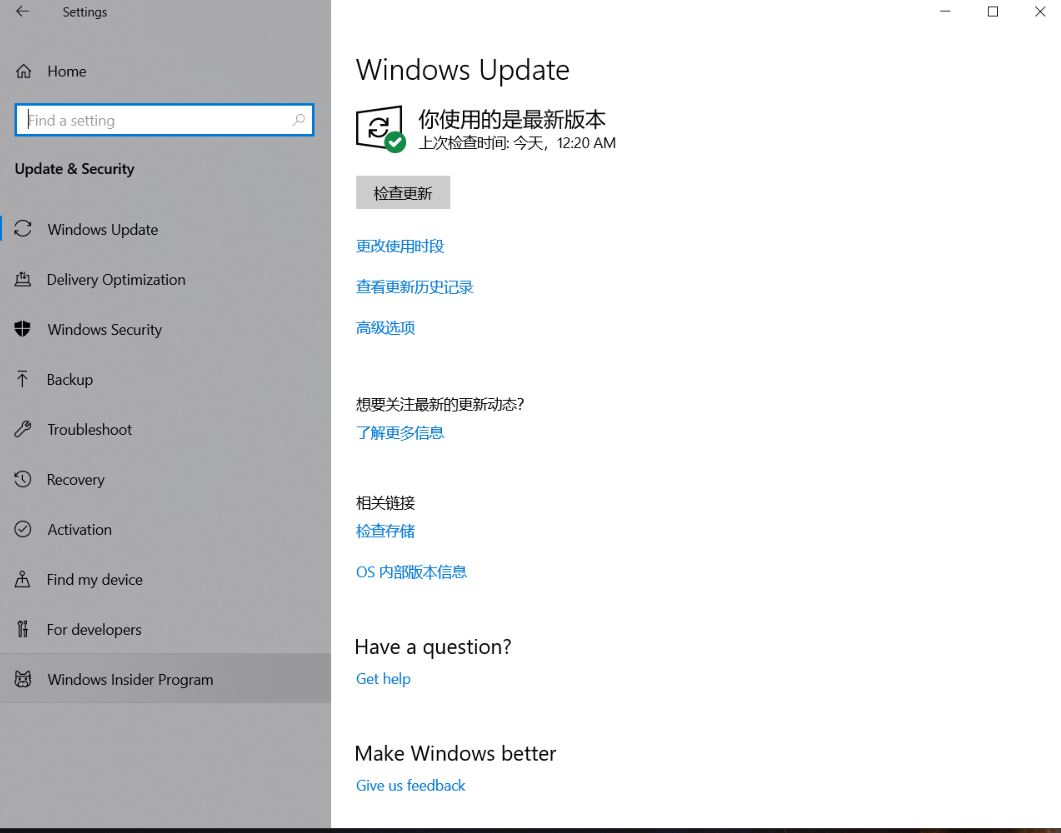The image size is (1061, 833).
Task: Click the back arrow in Settings
Action: coord(22,12)
